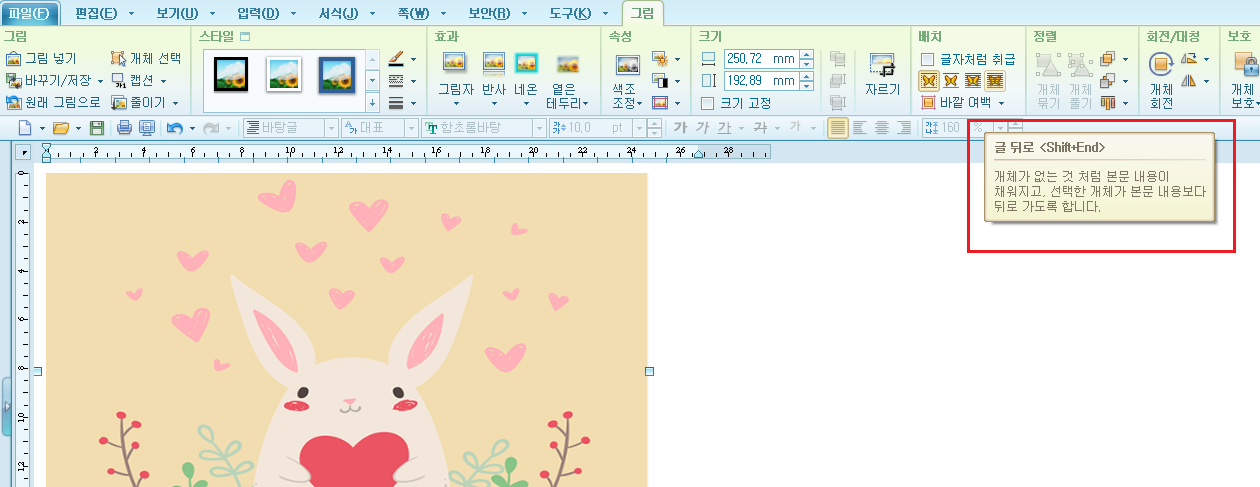Click the Print icon
Screen dimensions: 1260x487
click(125, 128)
